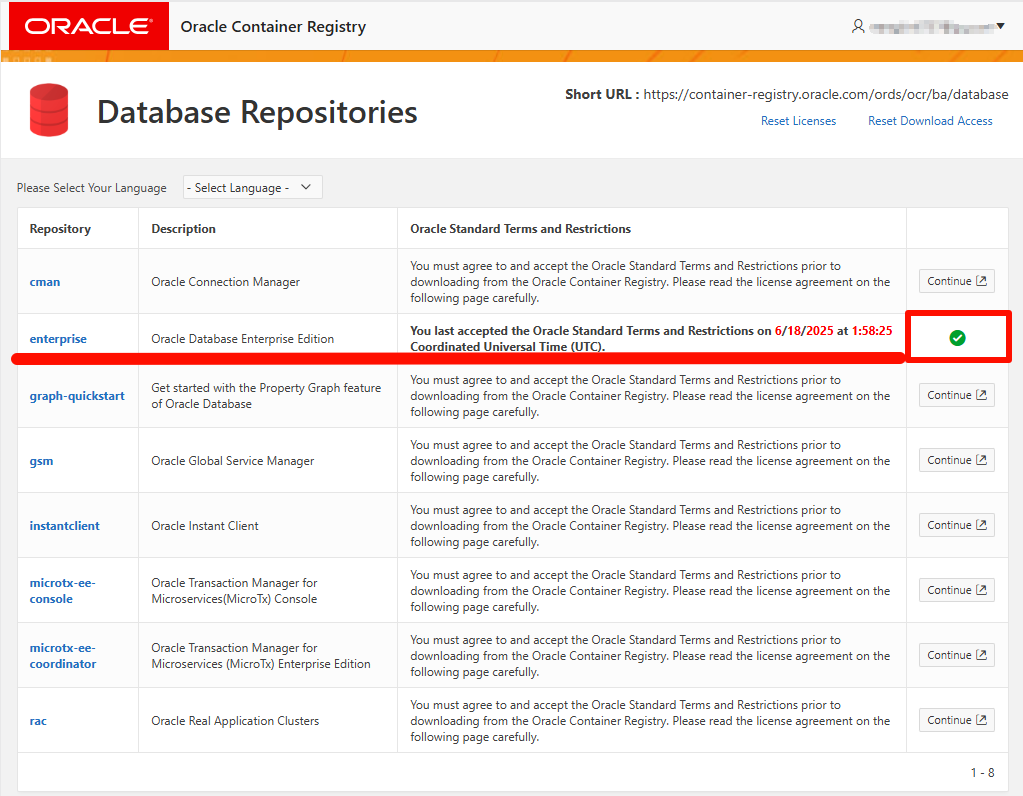Open the microtx-ee-coordinator repository link
The image size is (1023, 796).
tap(63, 656)
